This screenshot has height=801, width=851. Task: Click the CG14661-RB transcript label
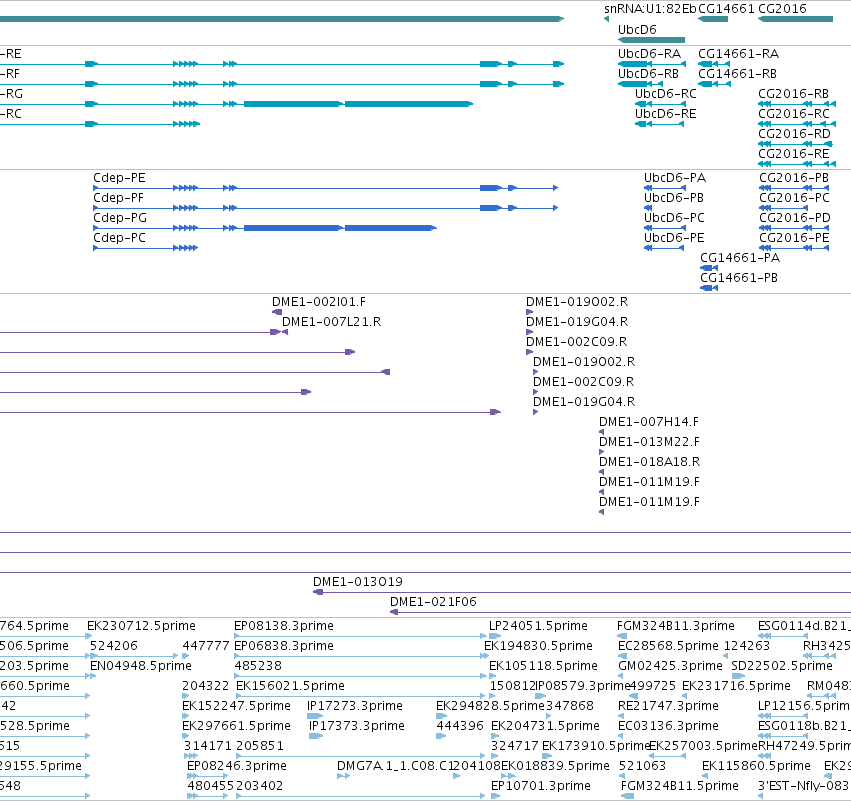click(737, 74)
